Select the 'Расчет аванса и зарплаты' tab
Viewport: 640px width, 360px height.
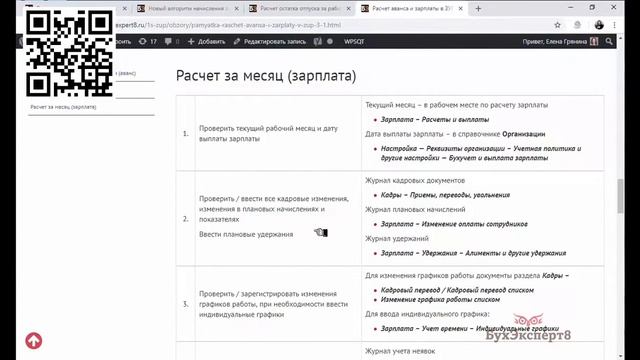click(x=412, y=8)
